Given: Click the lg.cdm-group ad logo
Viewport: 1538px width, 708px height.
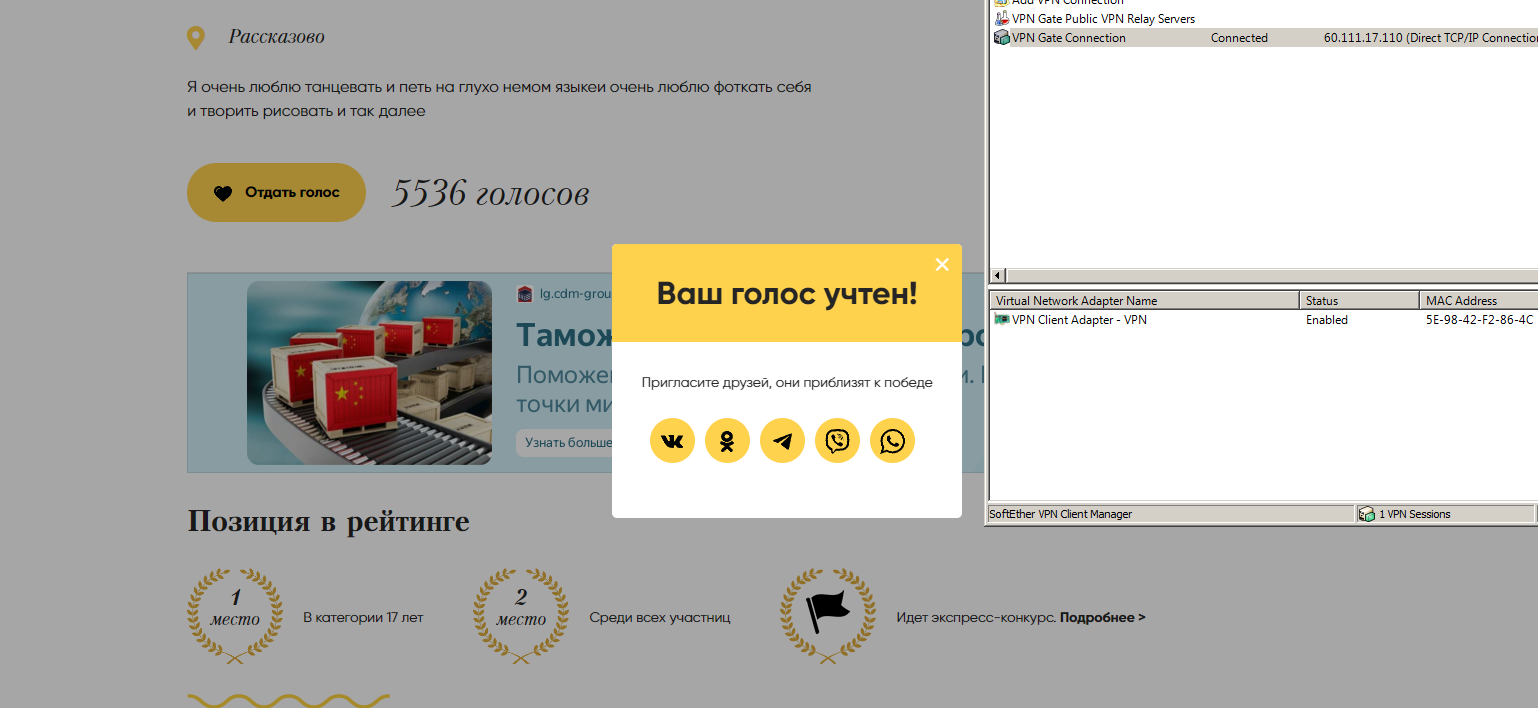Looking at the screenshot, I should [x=525, y=294].
